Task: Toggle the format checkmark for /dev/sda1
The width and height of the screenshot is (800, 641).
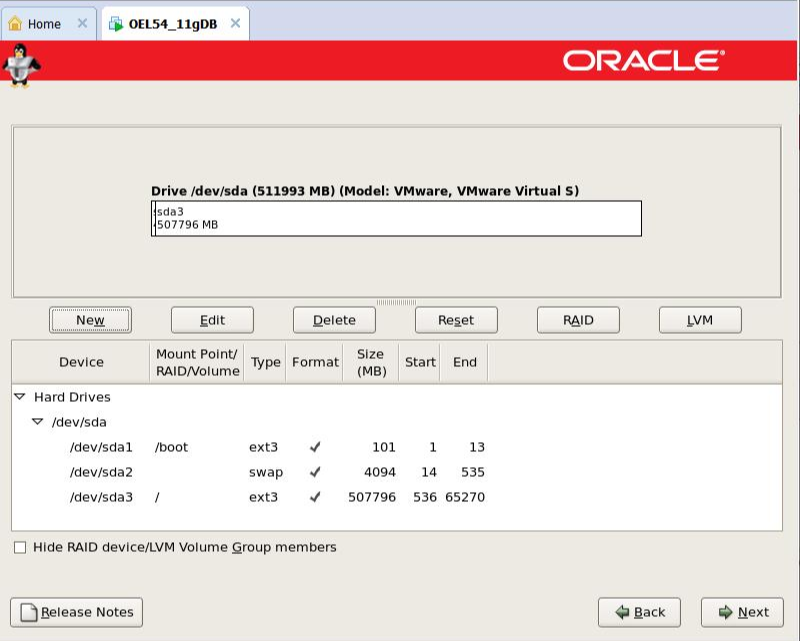Action: click(x=315, y=447)
